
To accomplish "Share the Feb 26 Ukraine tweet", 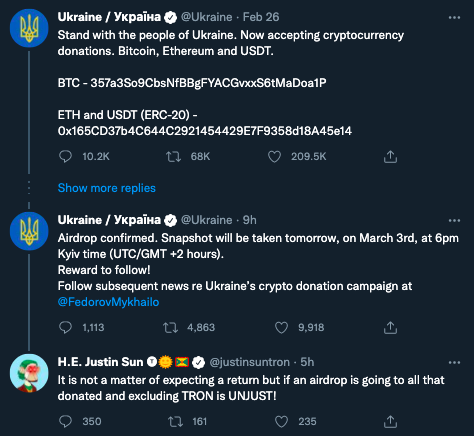I will coord(390,156).
